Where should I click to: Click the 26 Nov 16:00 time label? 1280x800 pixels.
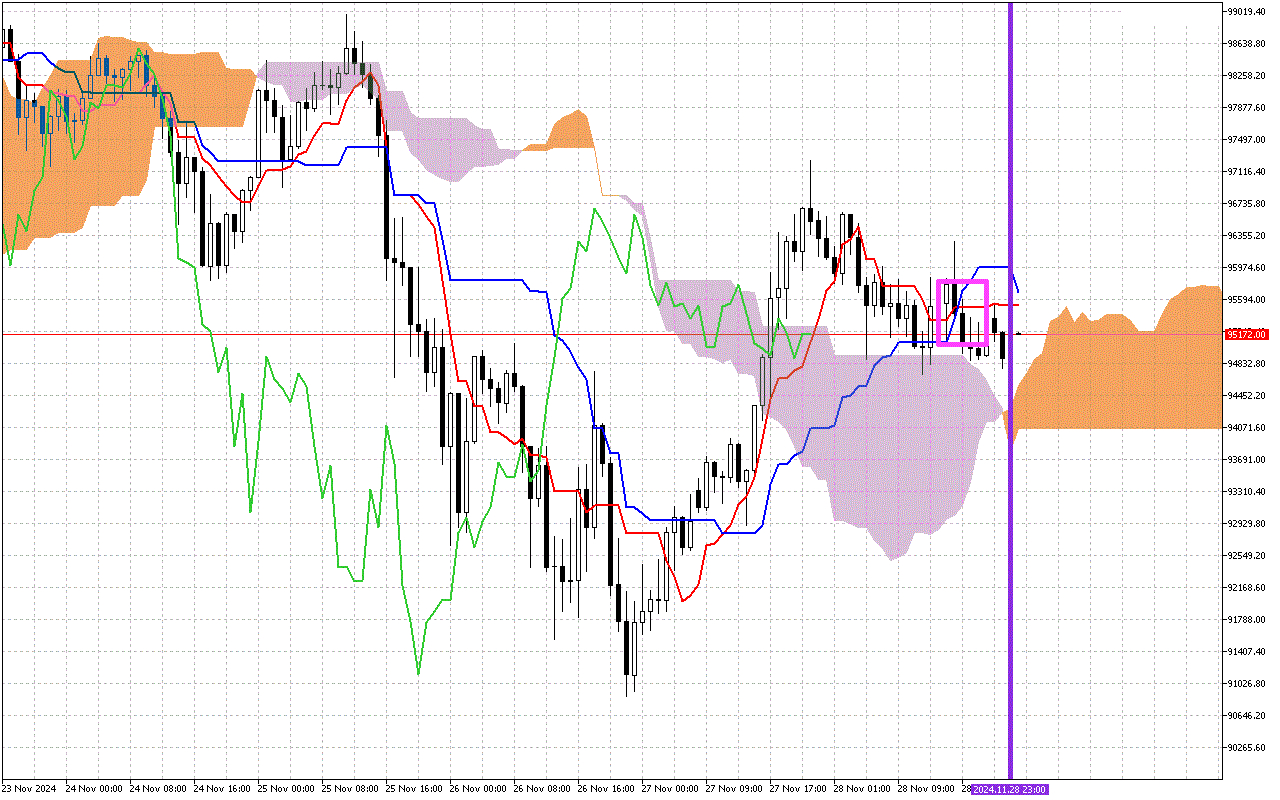(x=606, y=789)
